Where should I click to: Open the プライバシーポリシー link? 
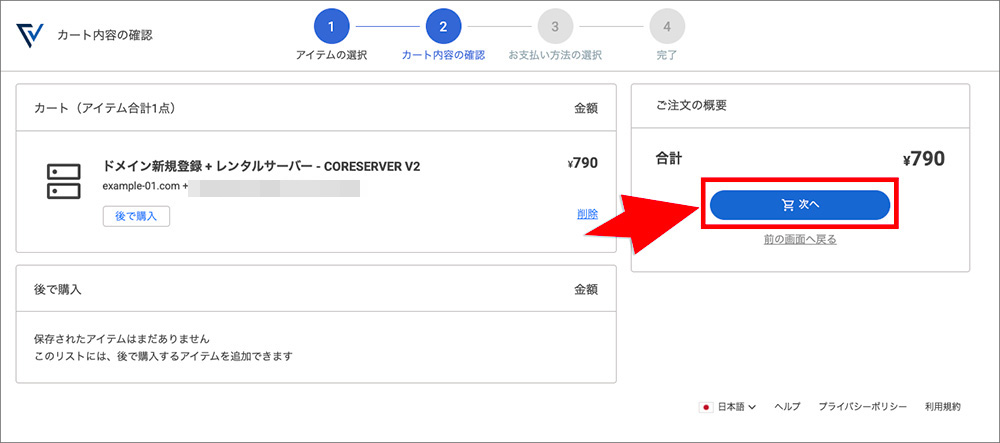862,407
